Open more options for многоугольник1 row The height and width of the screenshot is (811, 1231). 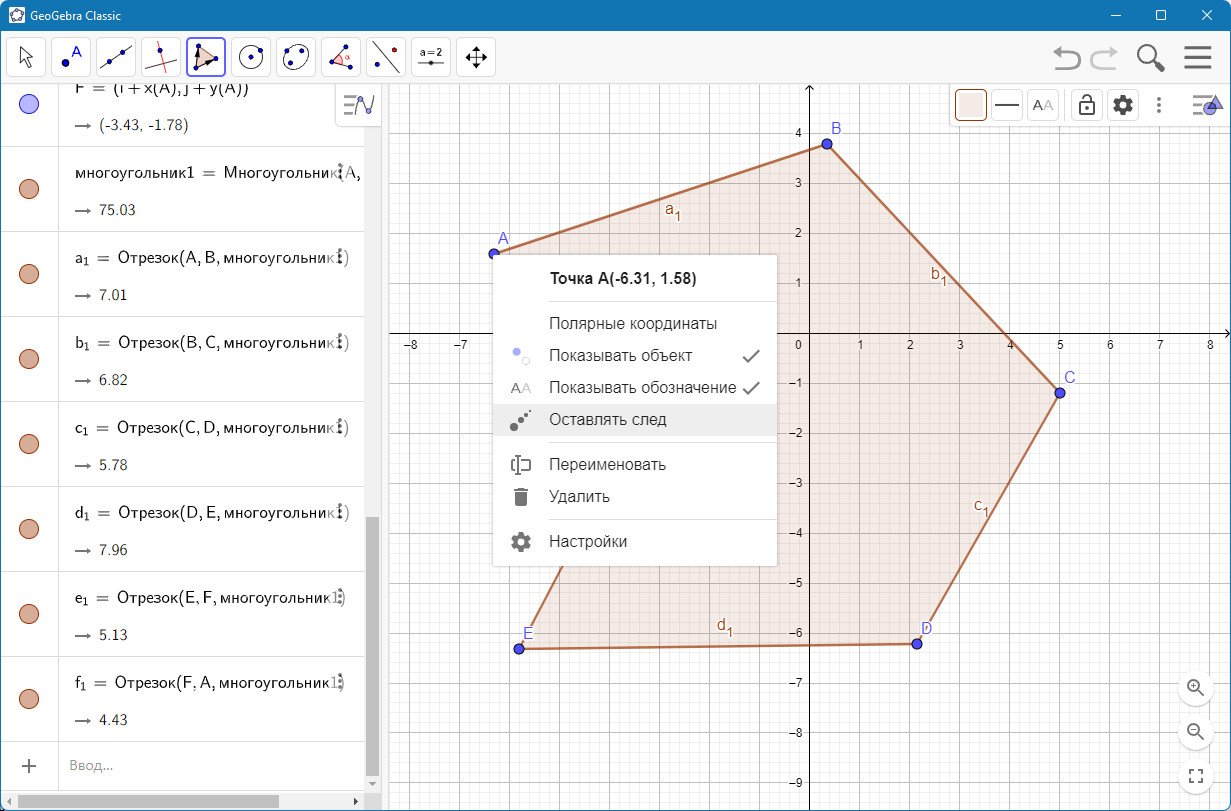341,172
